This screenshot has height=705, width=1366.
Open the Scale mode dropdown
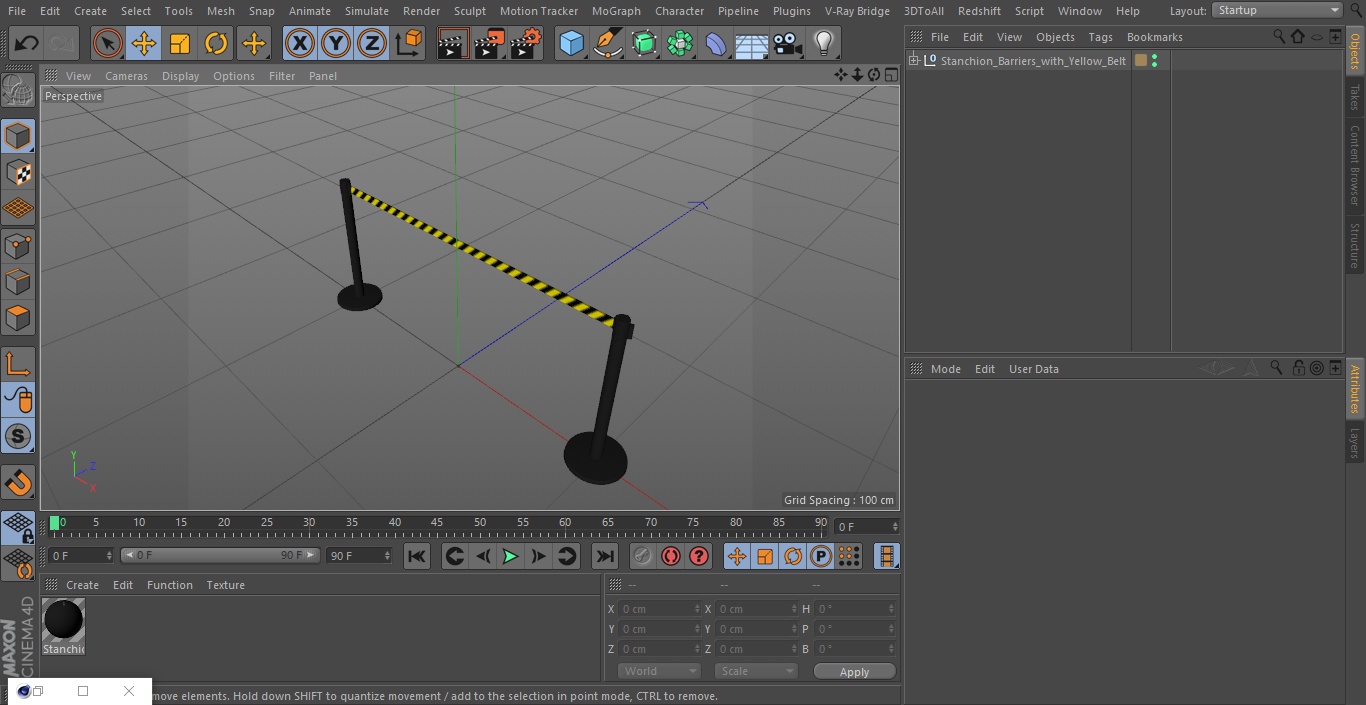coord(756,671)
